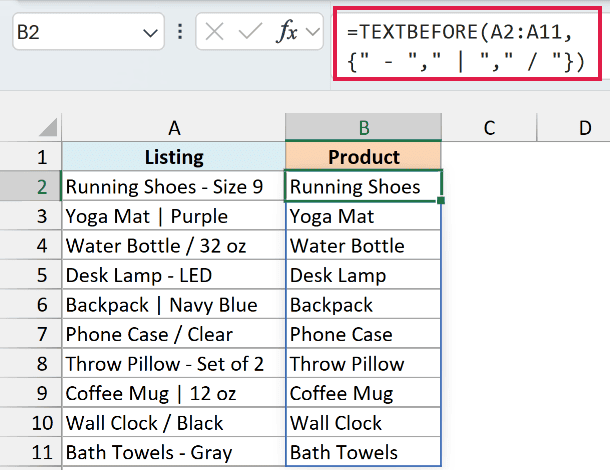The height and width of the screenshot is (470, 610).
Task: Select cell 'Bath Towels - Gray'
Action: coord(174,452)
